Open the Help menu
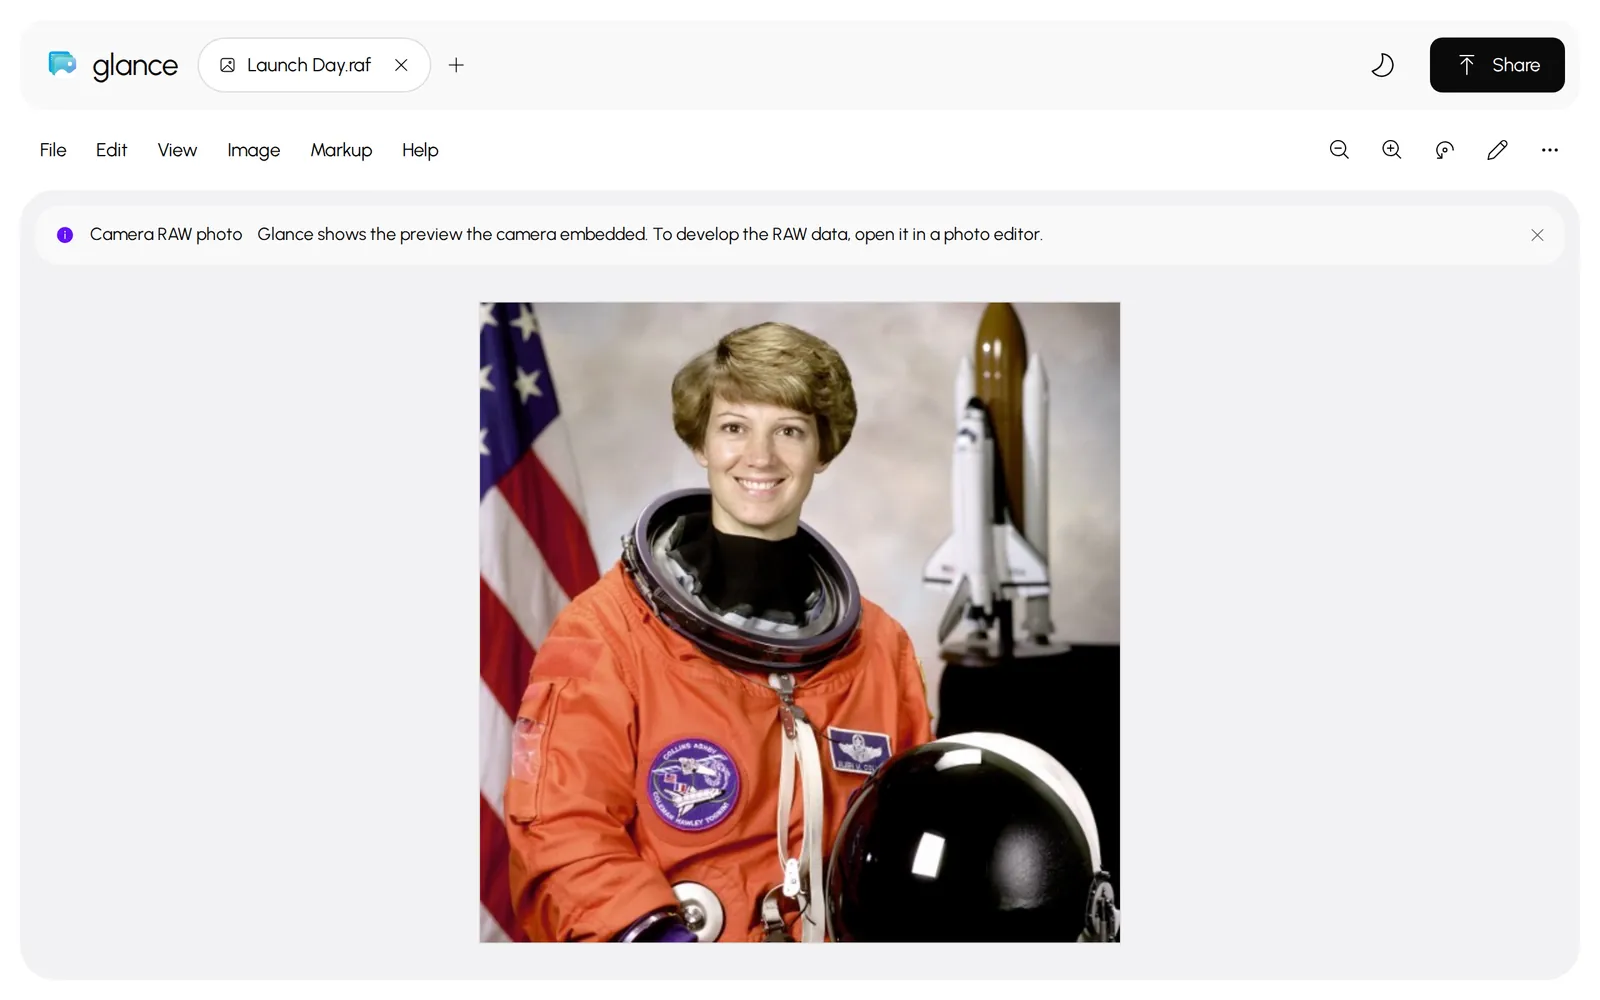 [x=420, y=150]
